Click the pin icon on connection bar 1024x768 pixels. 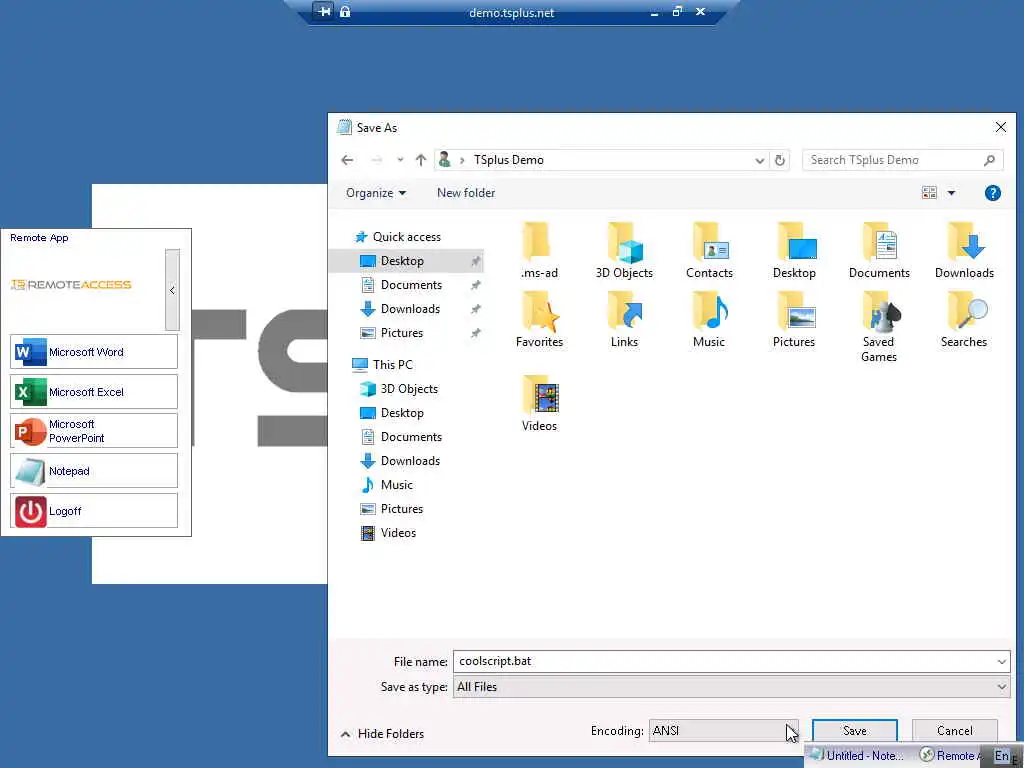point(324,11)
